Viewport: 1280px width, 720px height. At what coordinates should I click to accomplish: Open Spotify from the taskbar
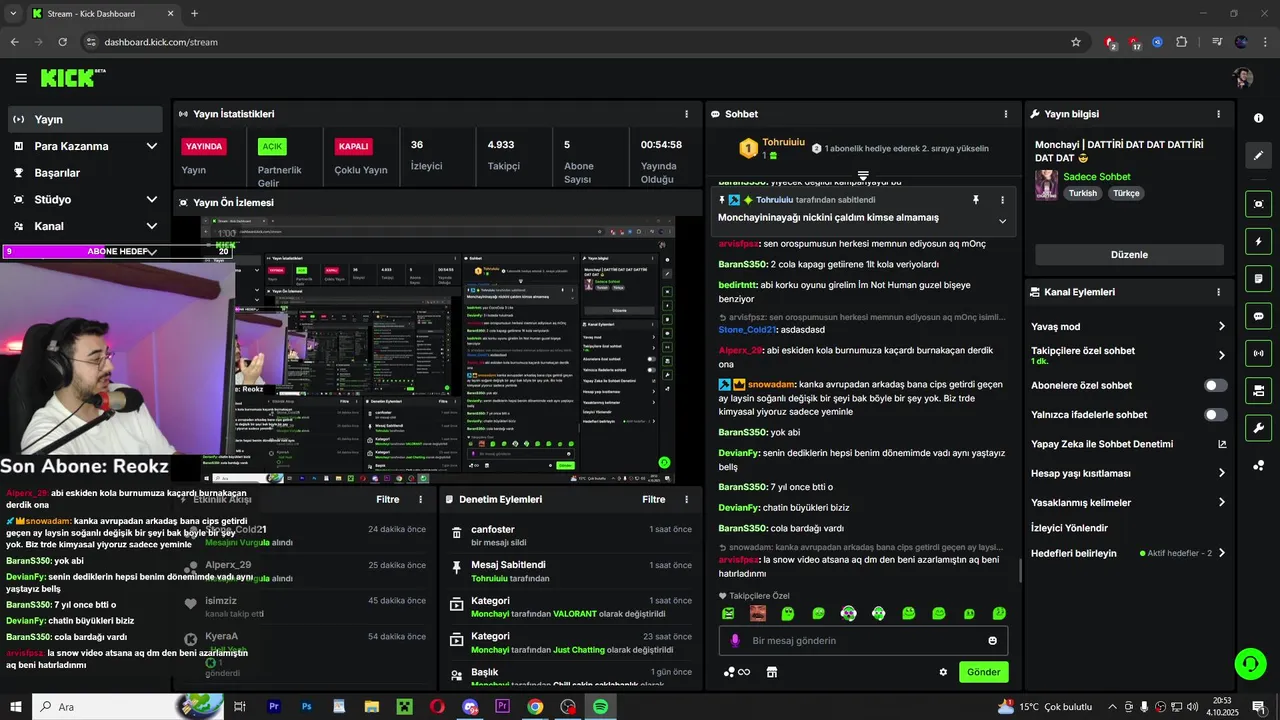point(600,707)
